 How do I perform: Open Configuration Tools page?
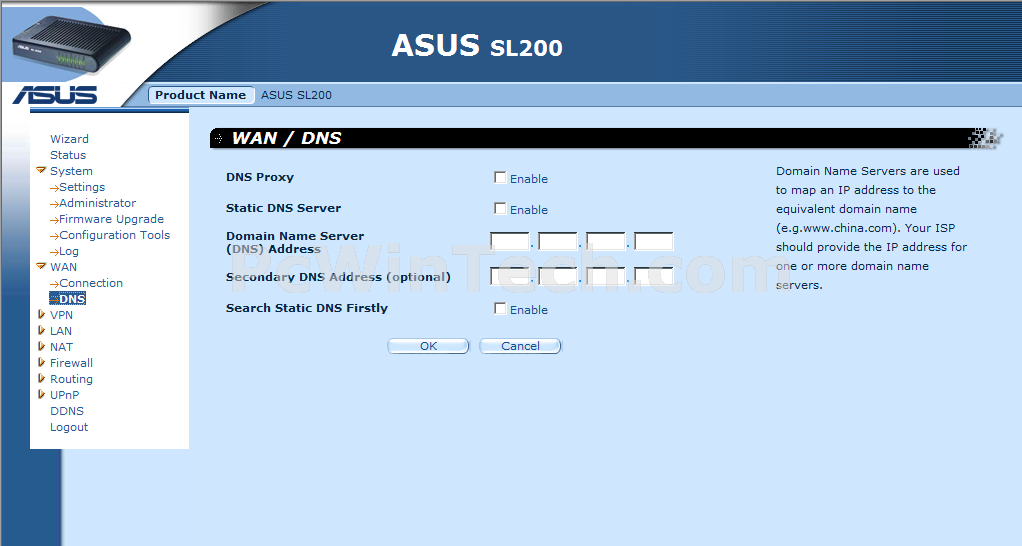click(x=115, y=235)
